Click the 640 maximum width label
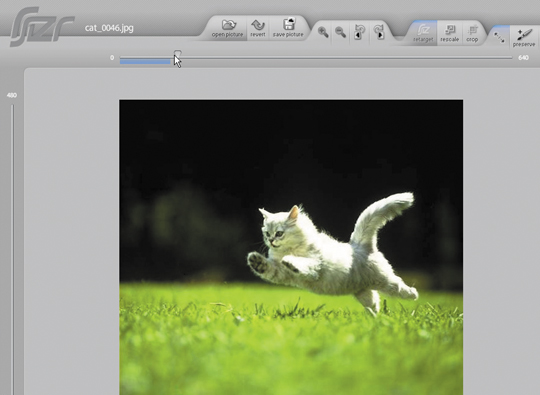540x395 pixels. 523,58
